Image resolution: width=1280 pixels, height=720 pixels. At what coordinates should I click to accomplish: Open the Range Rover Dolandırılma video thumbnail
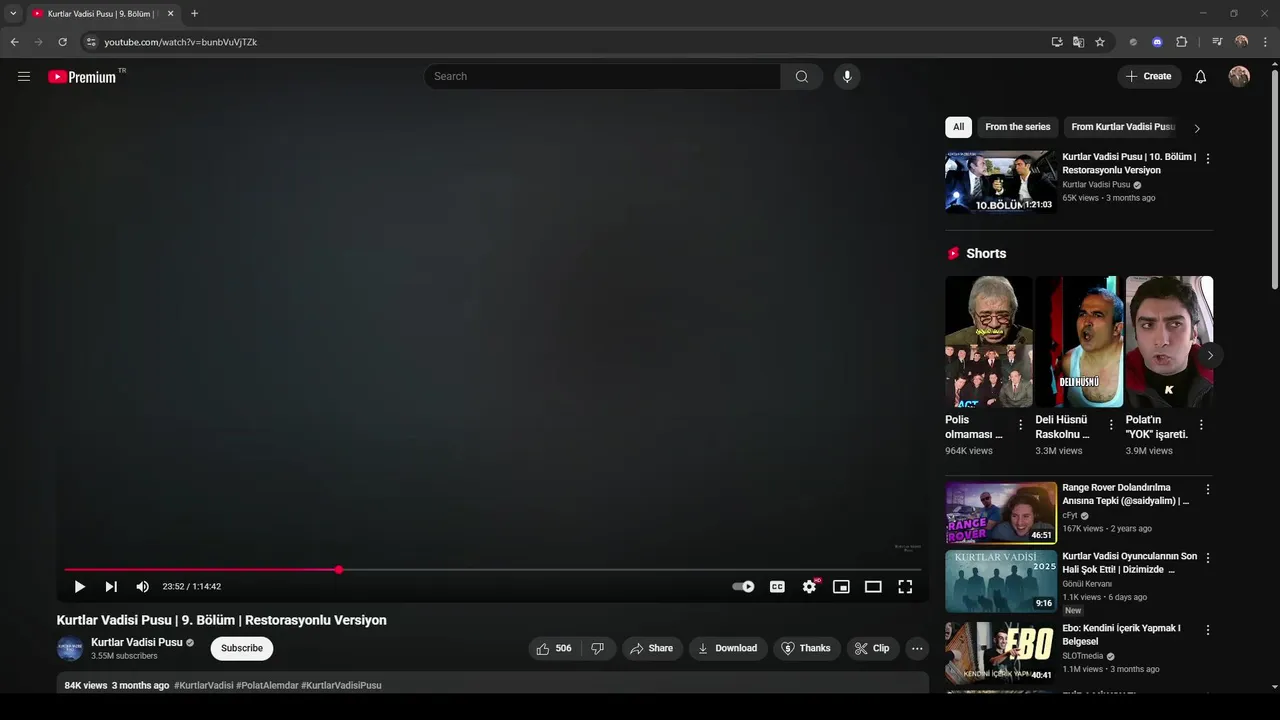1001,513
